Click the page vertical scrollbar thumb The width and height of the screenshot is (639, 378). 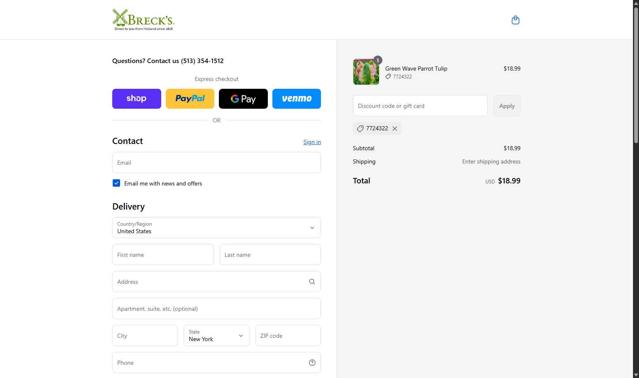point(636,75)
